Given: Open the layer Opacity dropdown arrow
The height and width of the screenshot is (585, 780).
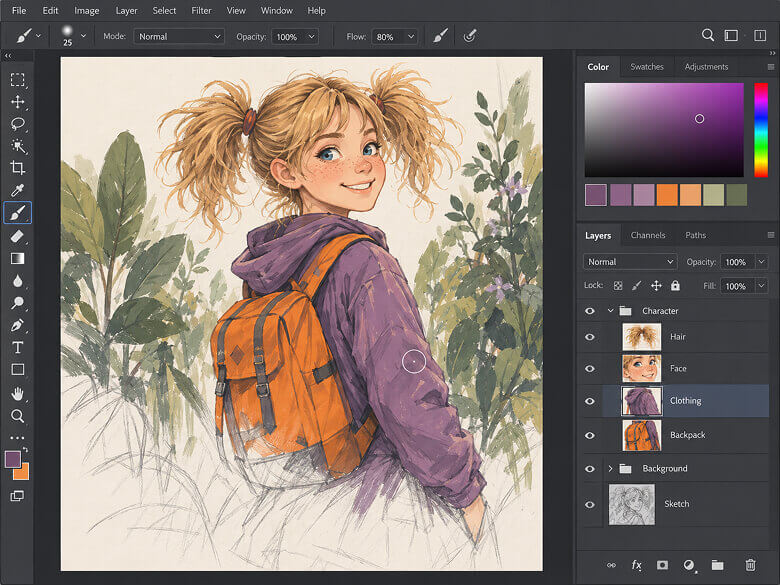Looking at the screenshot, I should pos(761,262).
